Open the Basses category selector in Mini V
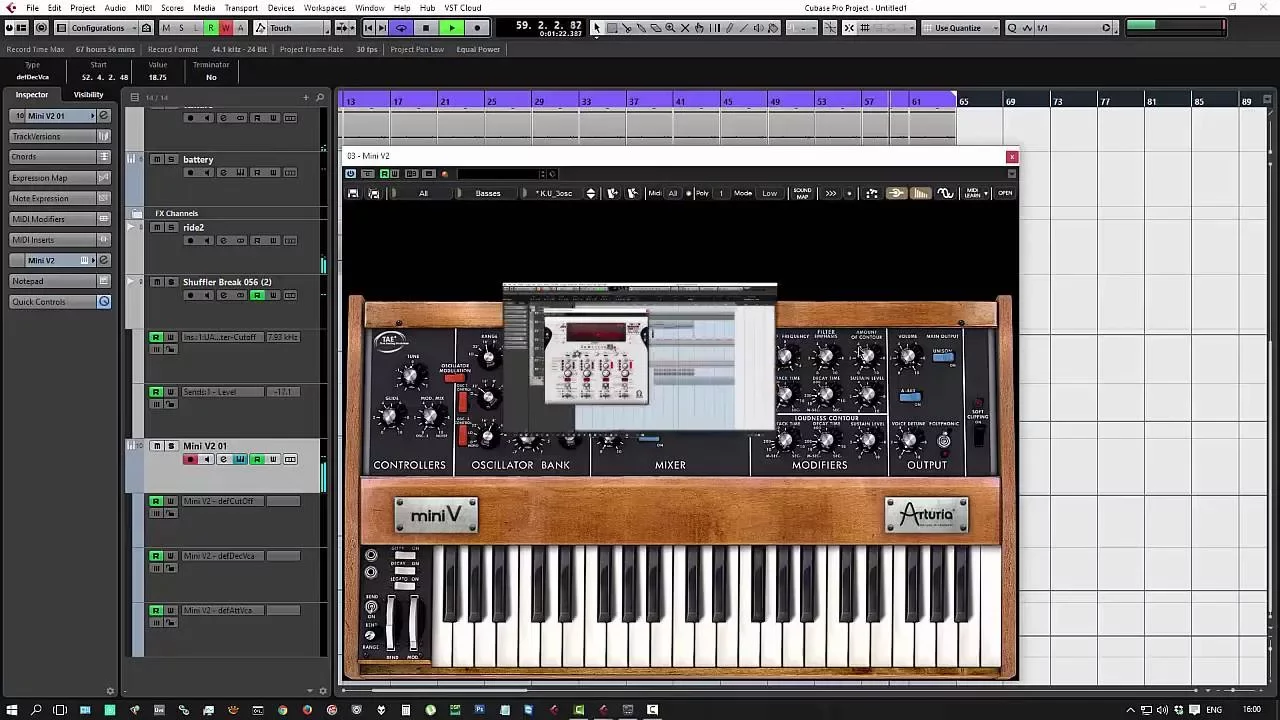 pos(488,193)
